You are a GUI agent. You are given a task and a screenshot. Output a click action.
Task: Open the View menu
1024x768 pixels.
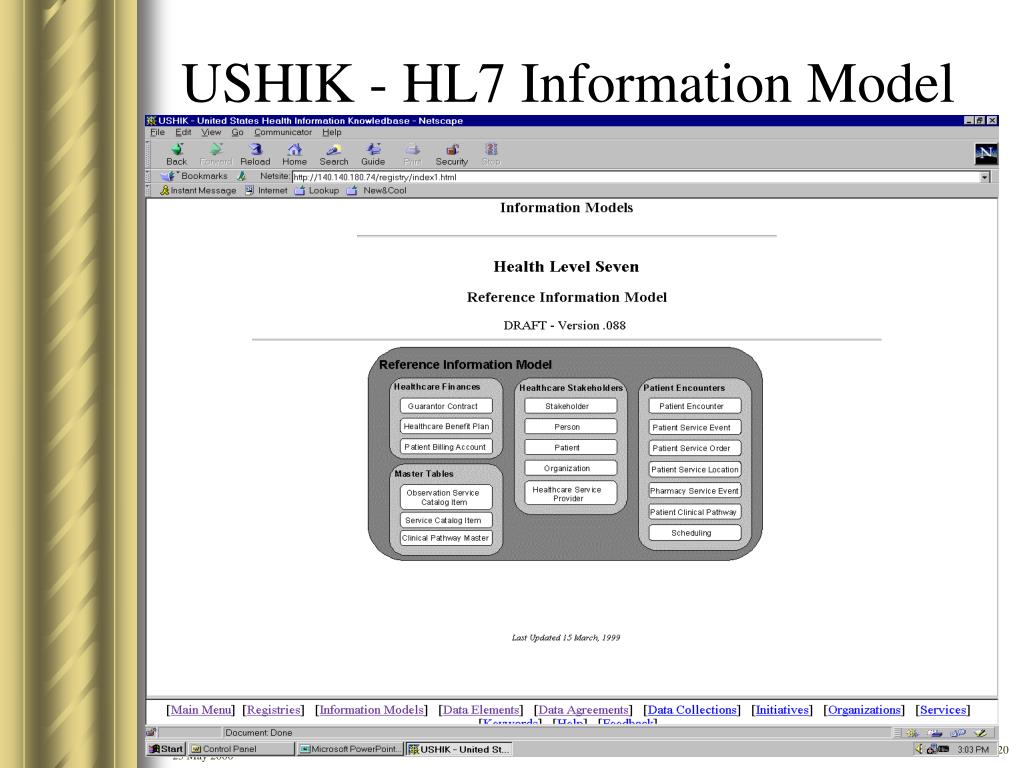coord(211,132)
